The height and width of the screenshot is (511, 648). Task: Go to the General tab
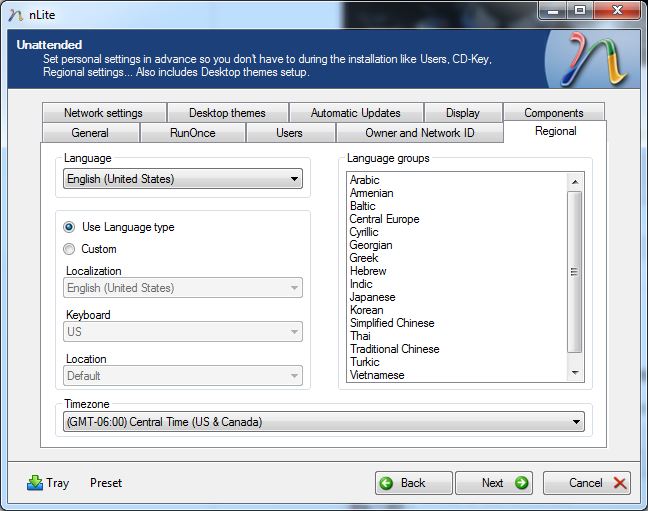pos(90,133)
